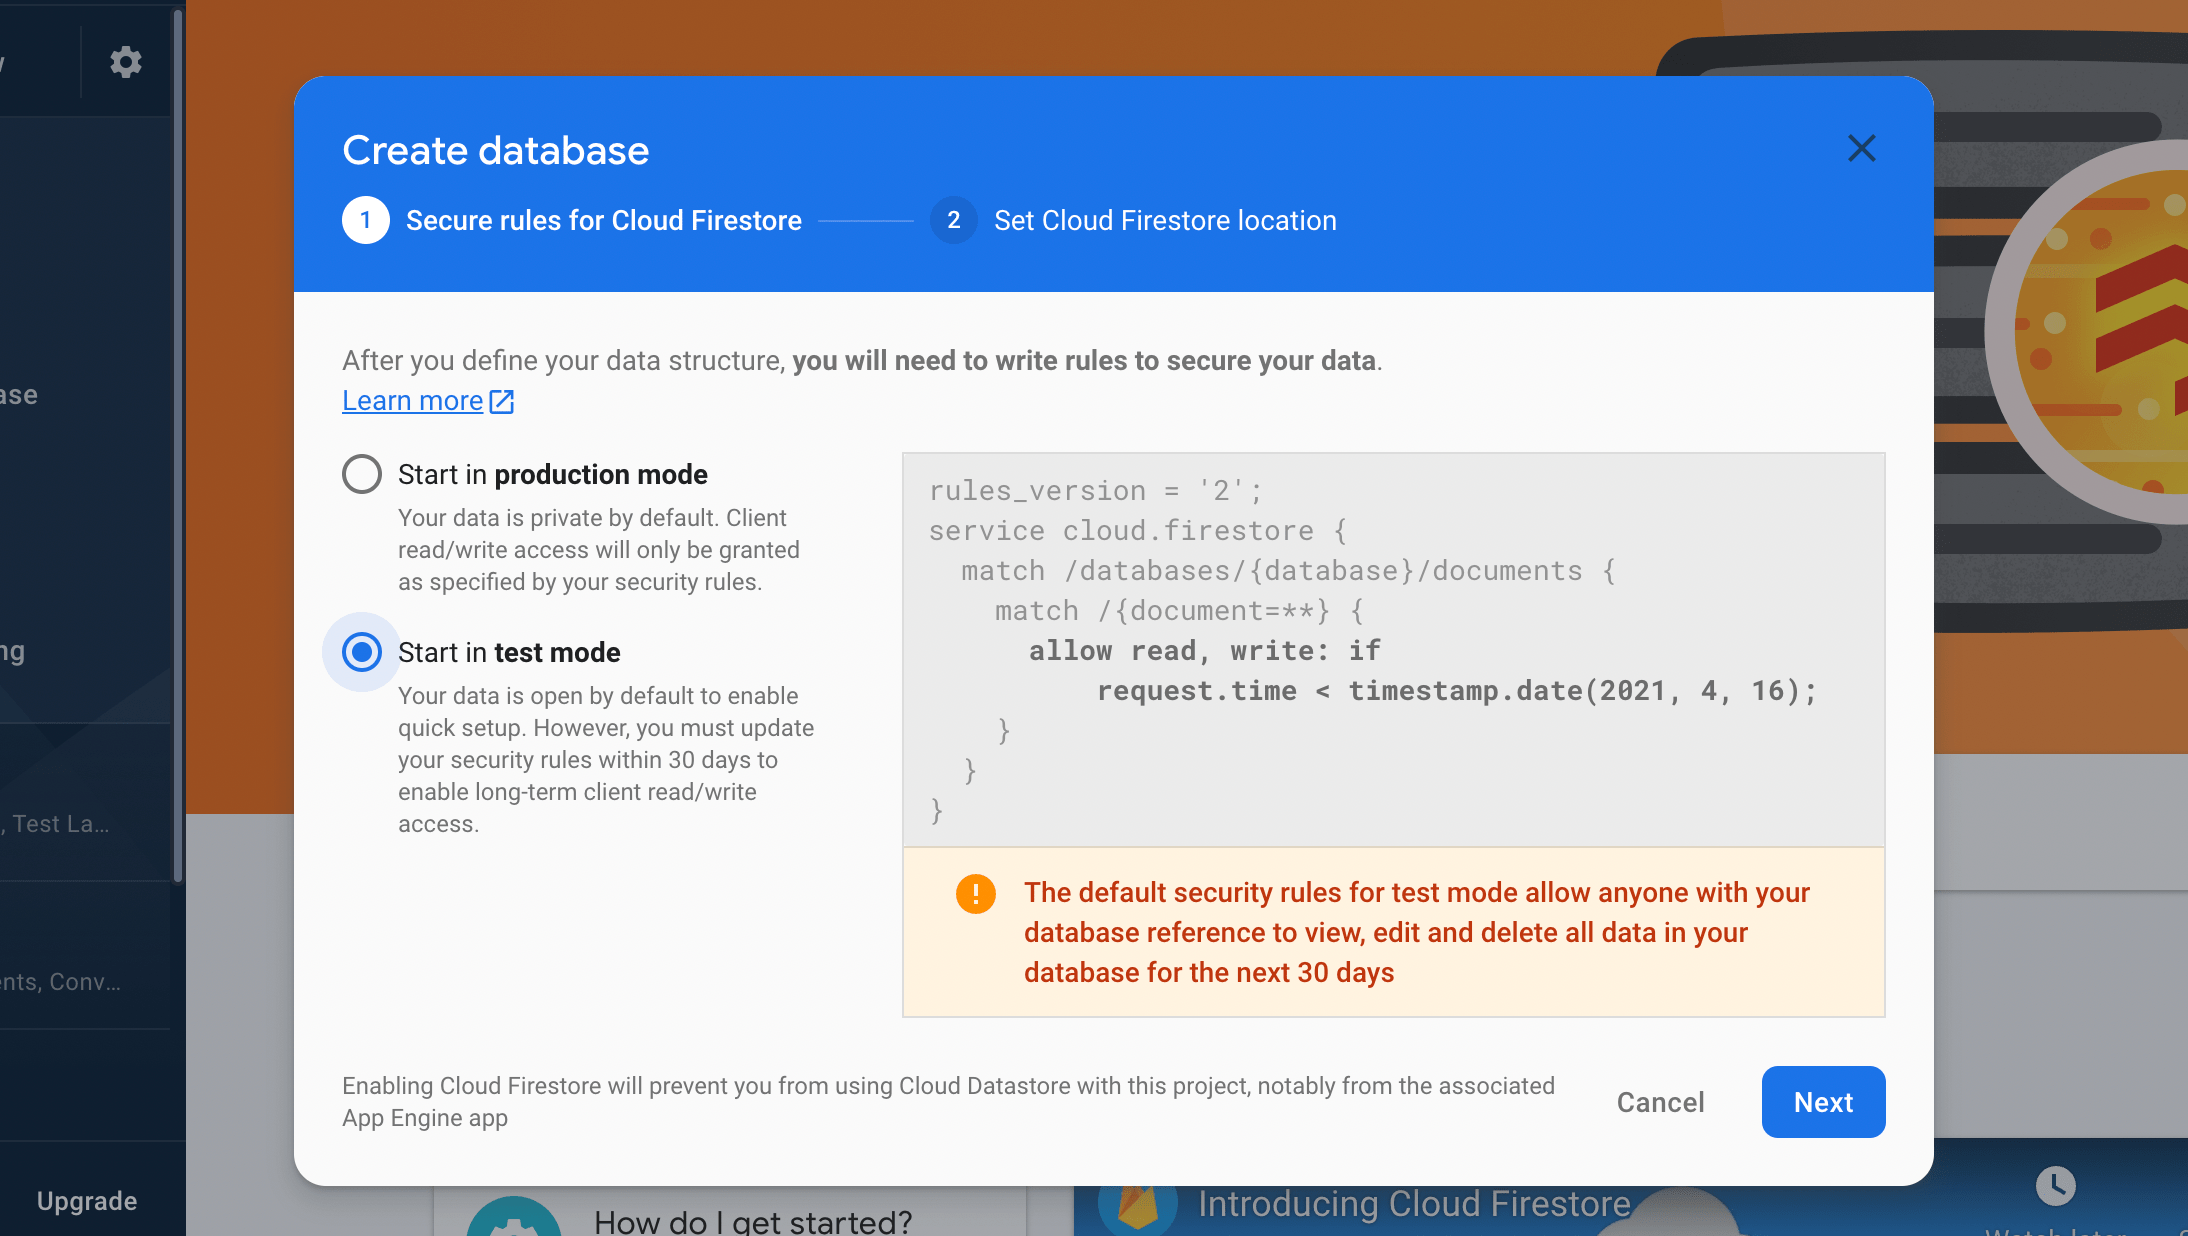Click the Start in production mode label
This screenshot has height=1236, width=2188.
(x=552, y=474)
